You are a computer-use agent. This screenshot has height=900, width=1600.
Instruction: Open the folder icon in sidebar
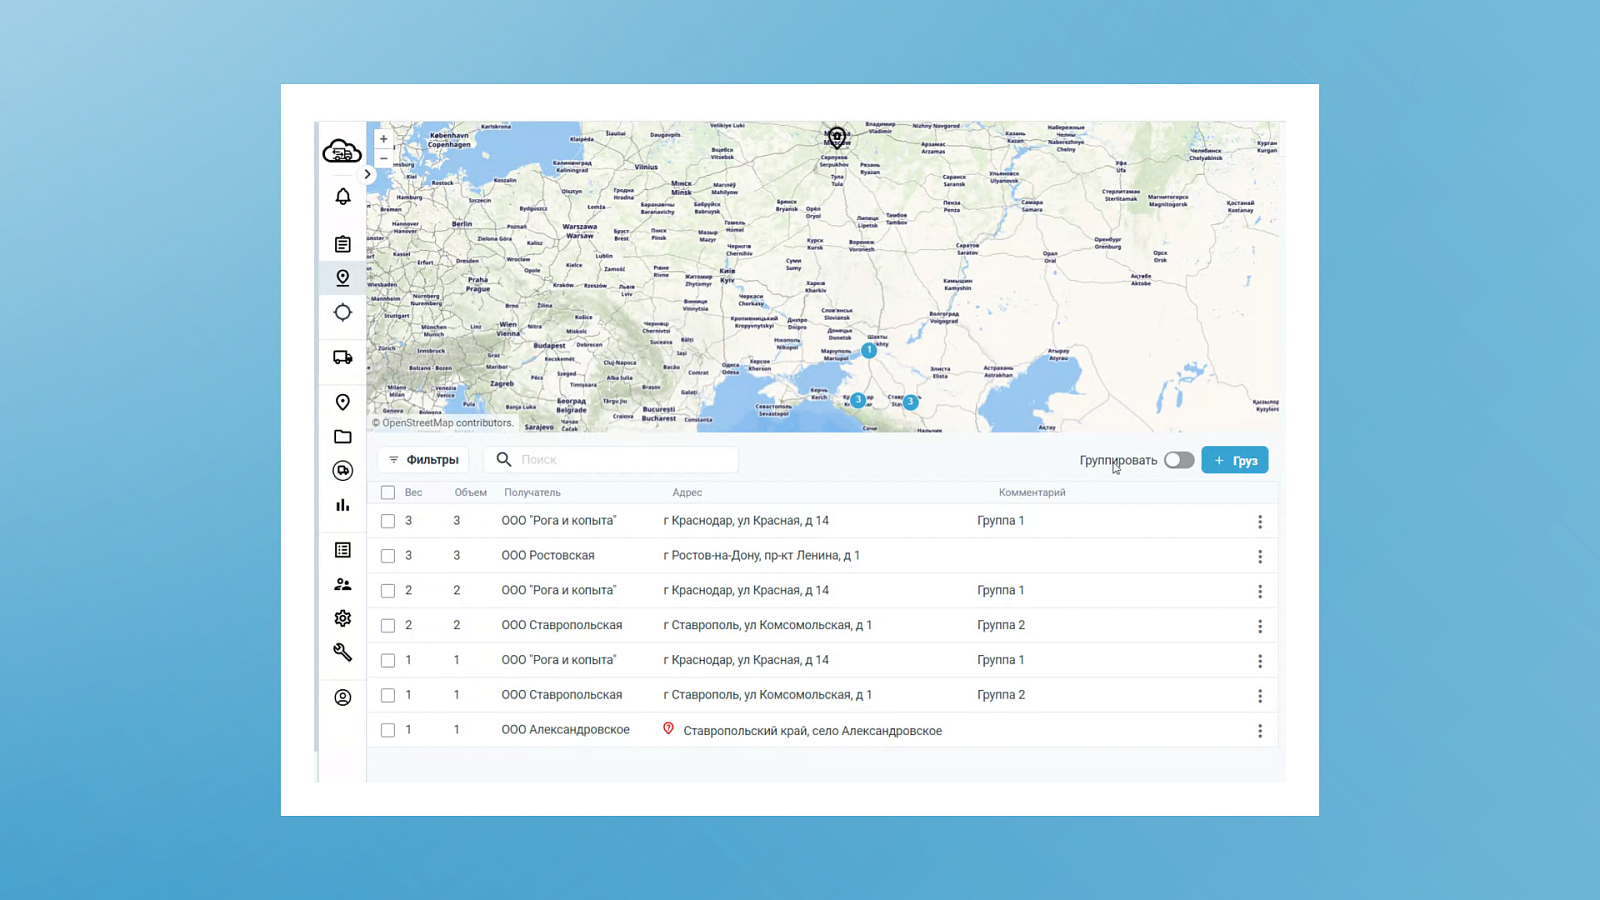point(343,437)
